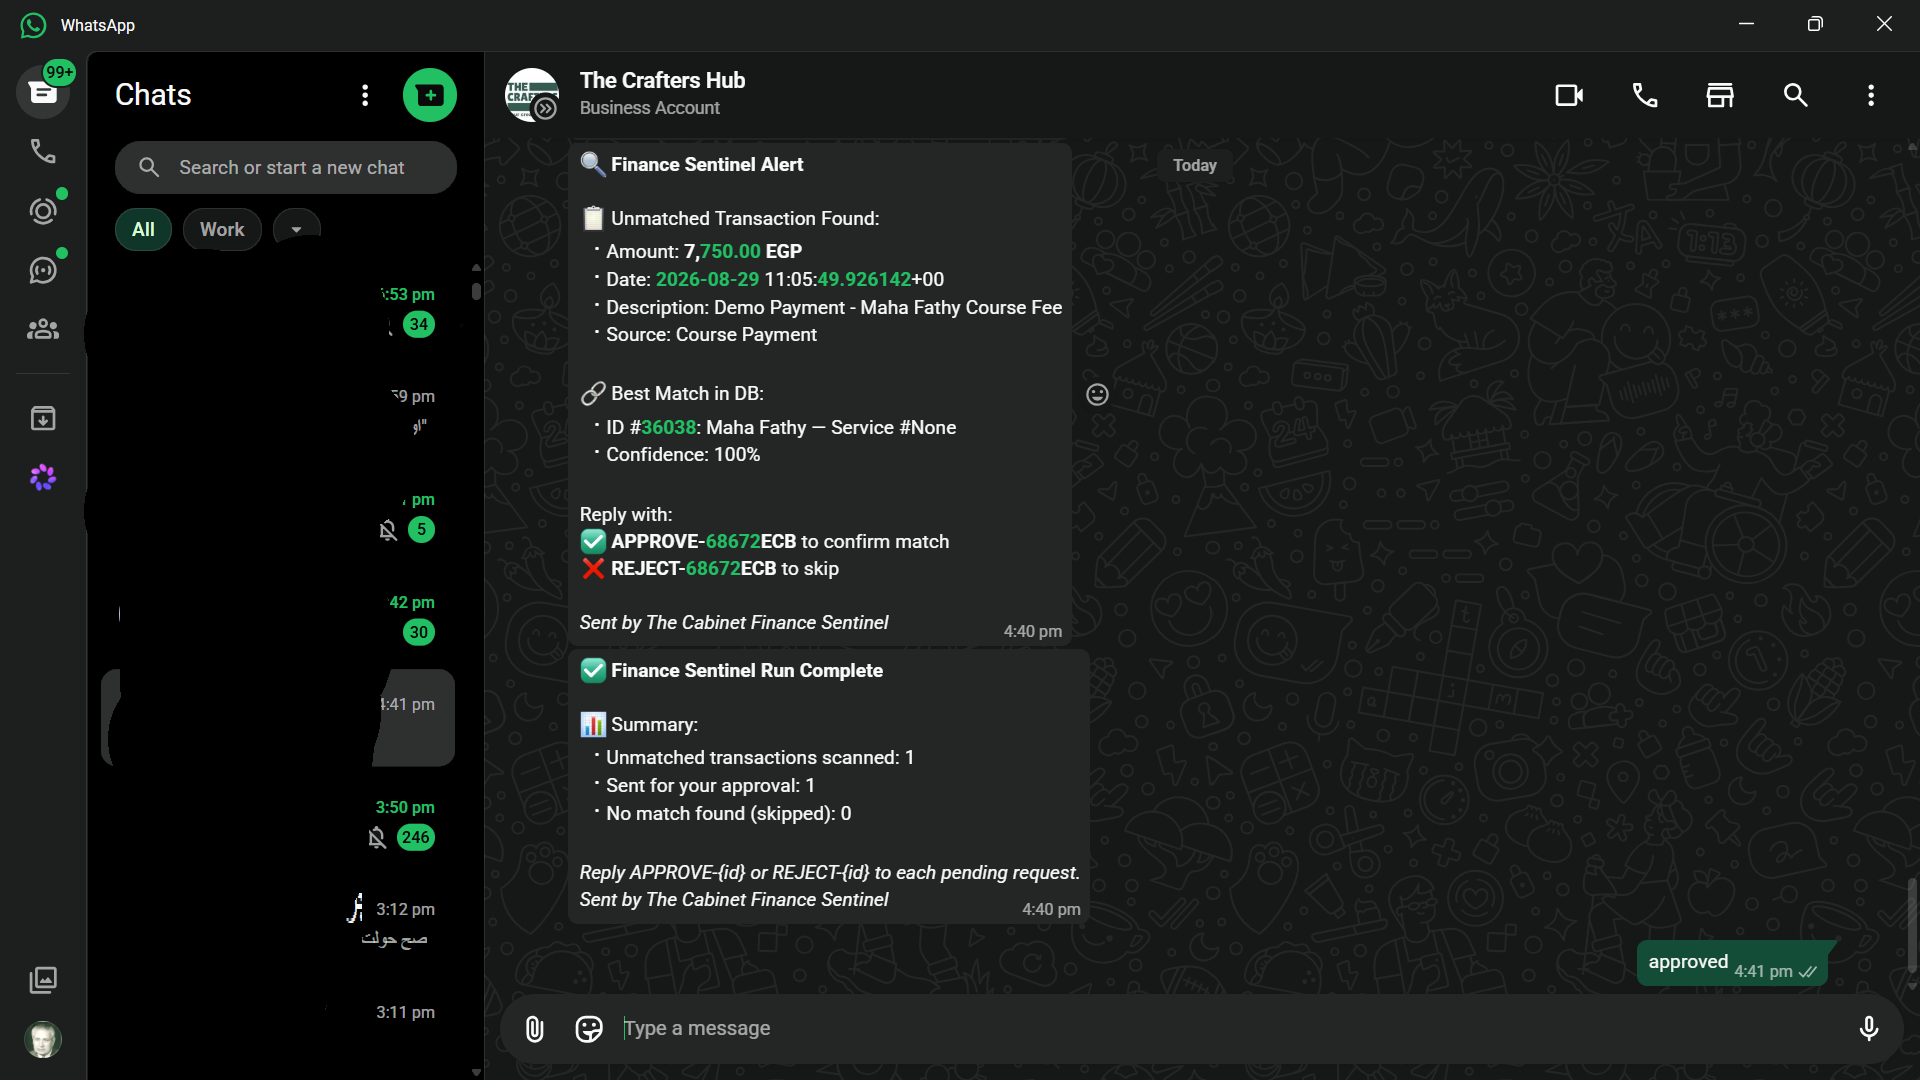Screen dimensions: 1920x1080
Task: Focus the Search or start a new chat field
Action: (286, 167)
